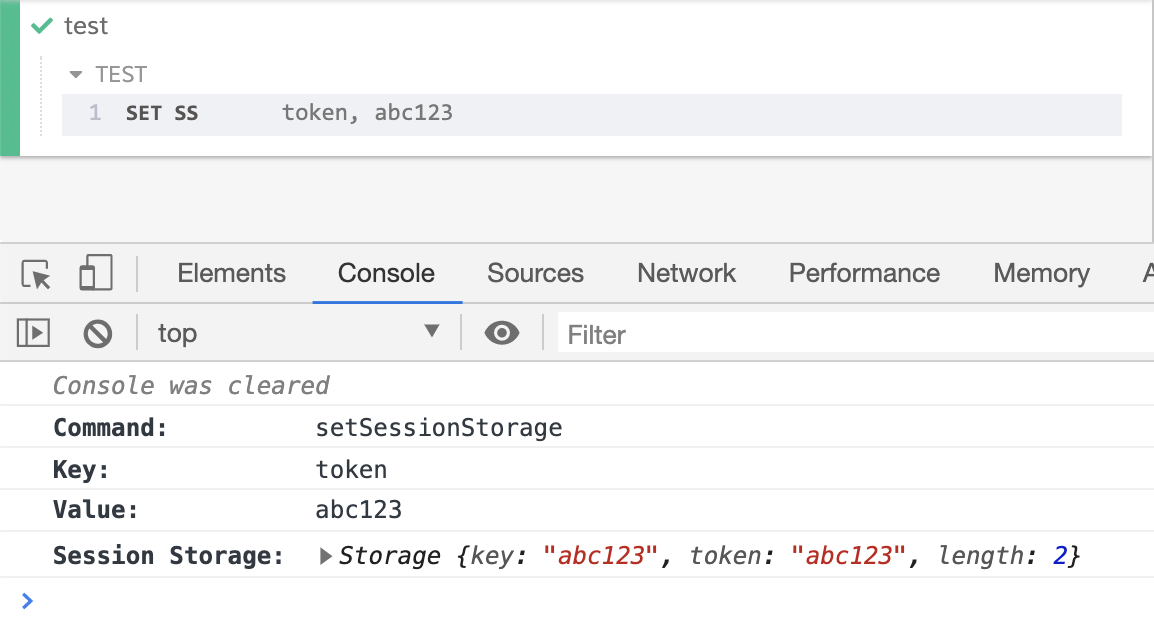Image resolution: width=1154 pixels, height=622 pixels.
Task: Switch to the Performance tab
Action: (863, 272)
